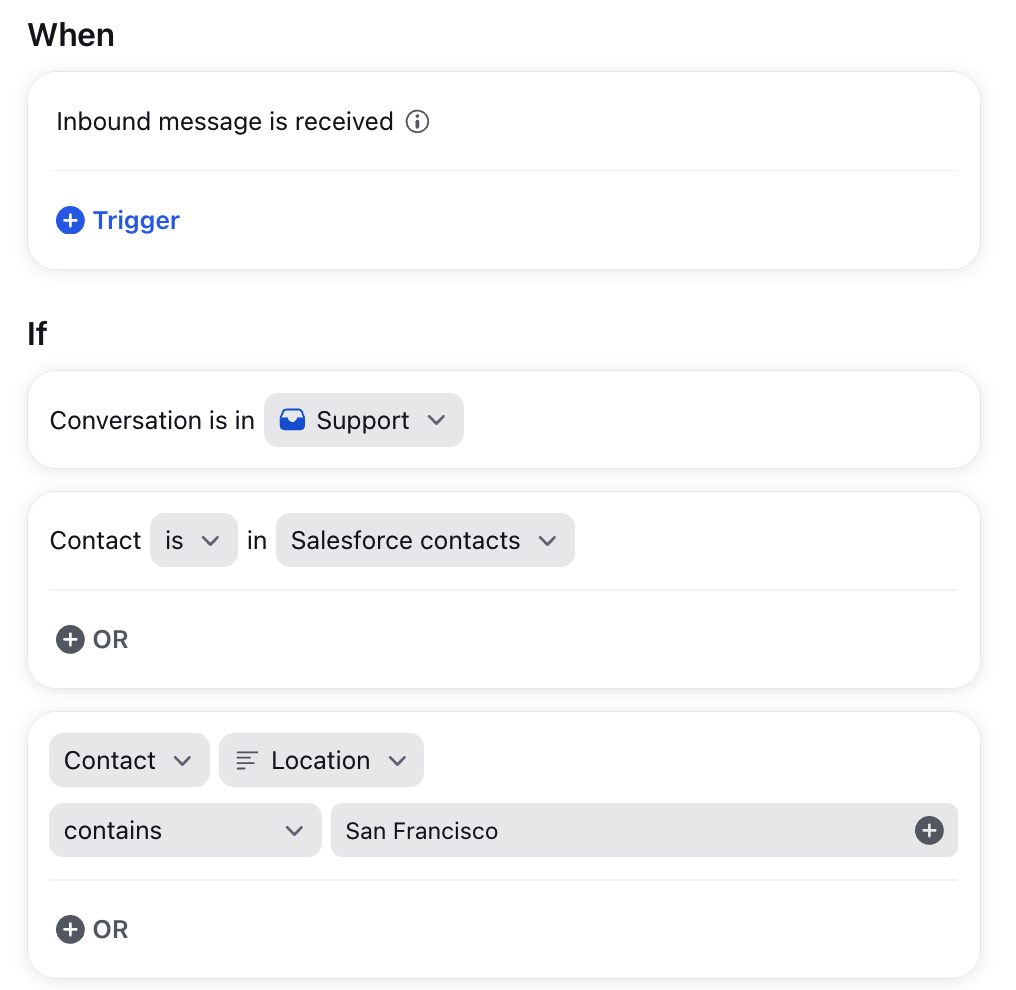This screenshot has width=1016, height=990.
Task: Expand the Location field dropdown
Action: point(321,760)
